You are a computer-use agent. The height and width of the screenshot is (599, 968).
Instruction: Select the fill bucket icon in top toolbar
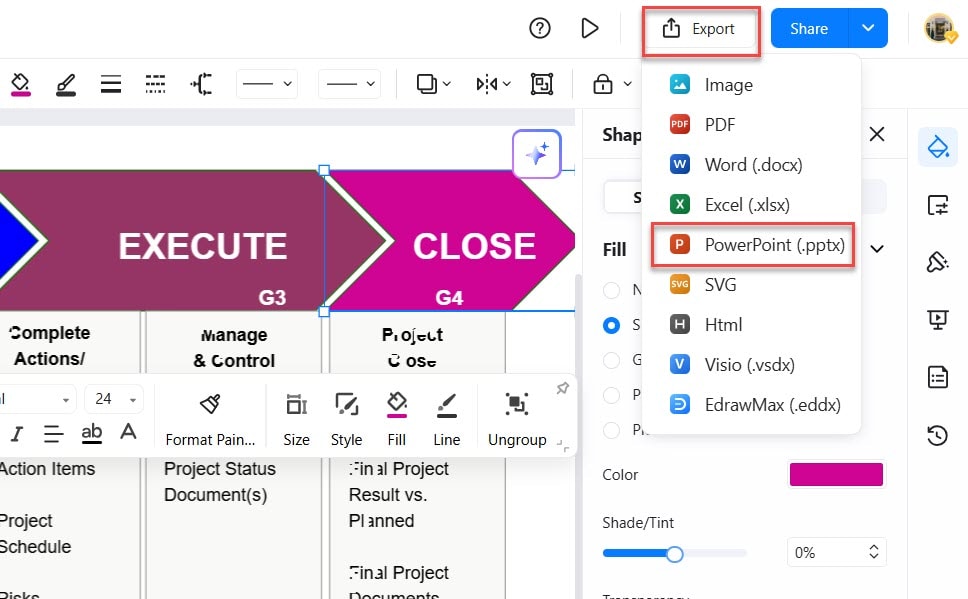tap(20, 84)
